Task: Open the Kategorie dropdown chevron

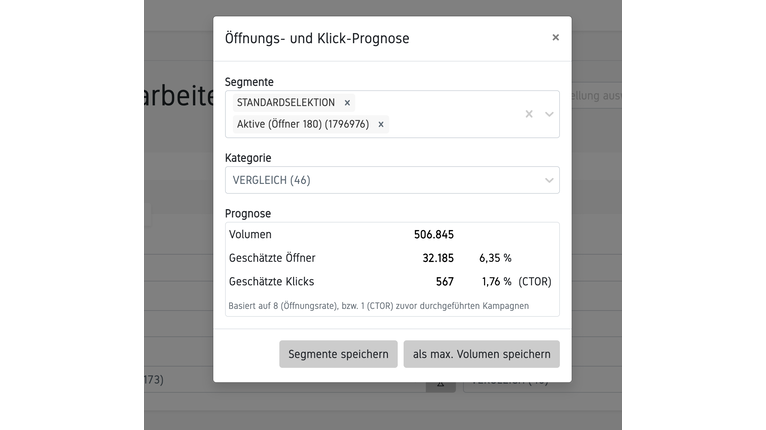Action: pyautogui.click(x=549, y=180)
